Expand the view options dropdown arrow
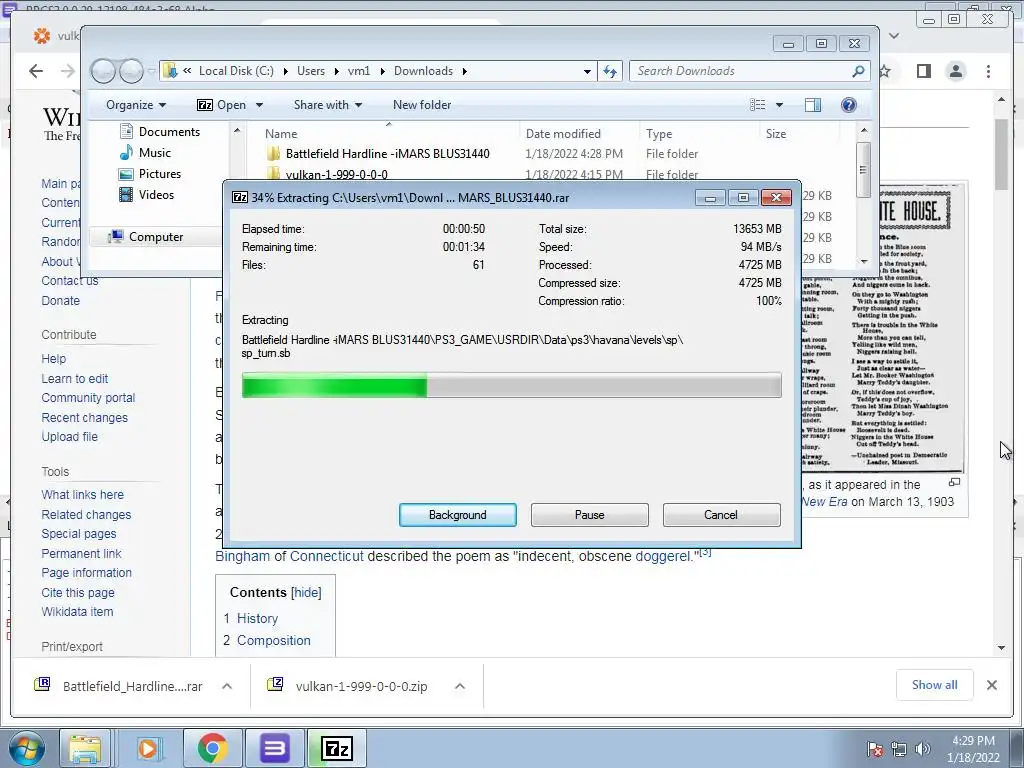 coord(779,105)
